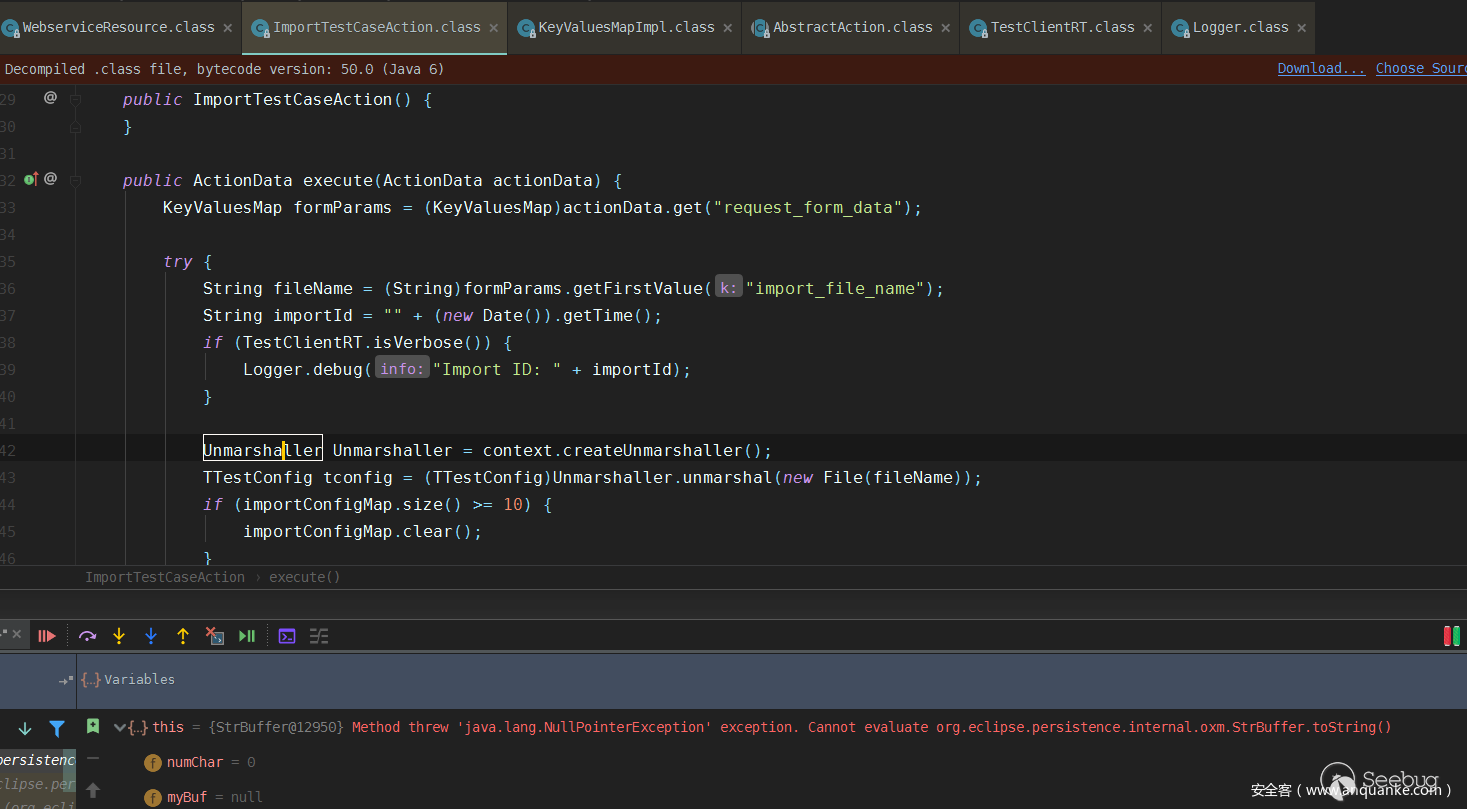Screen dimensions: 1467x809
Task: Switch to the WebserviceResource.class tab
Action: pos(118,27)
